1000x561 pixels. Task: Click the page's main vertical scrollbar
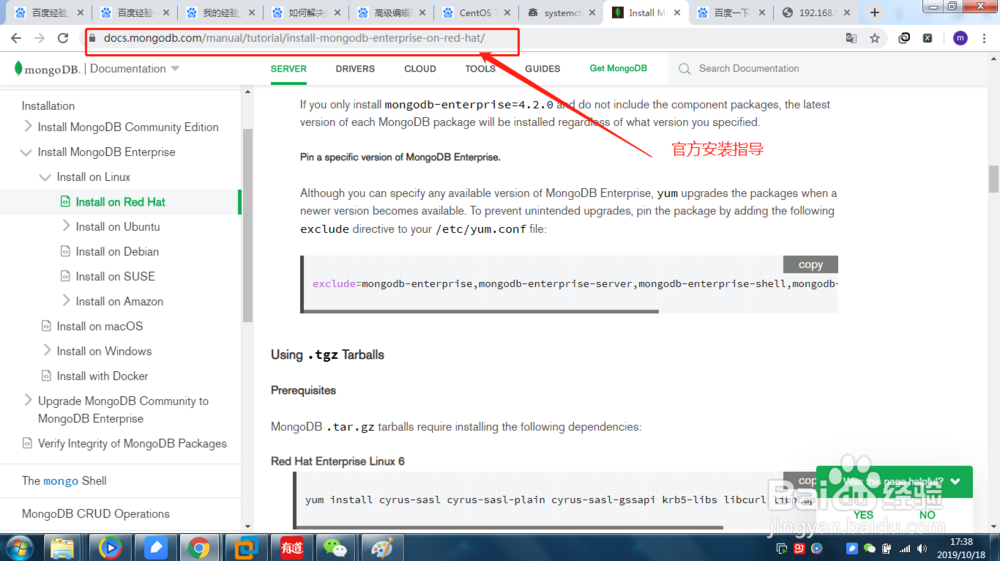coord(994,179)
